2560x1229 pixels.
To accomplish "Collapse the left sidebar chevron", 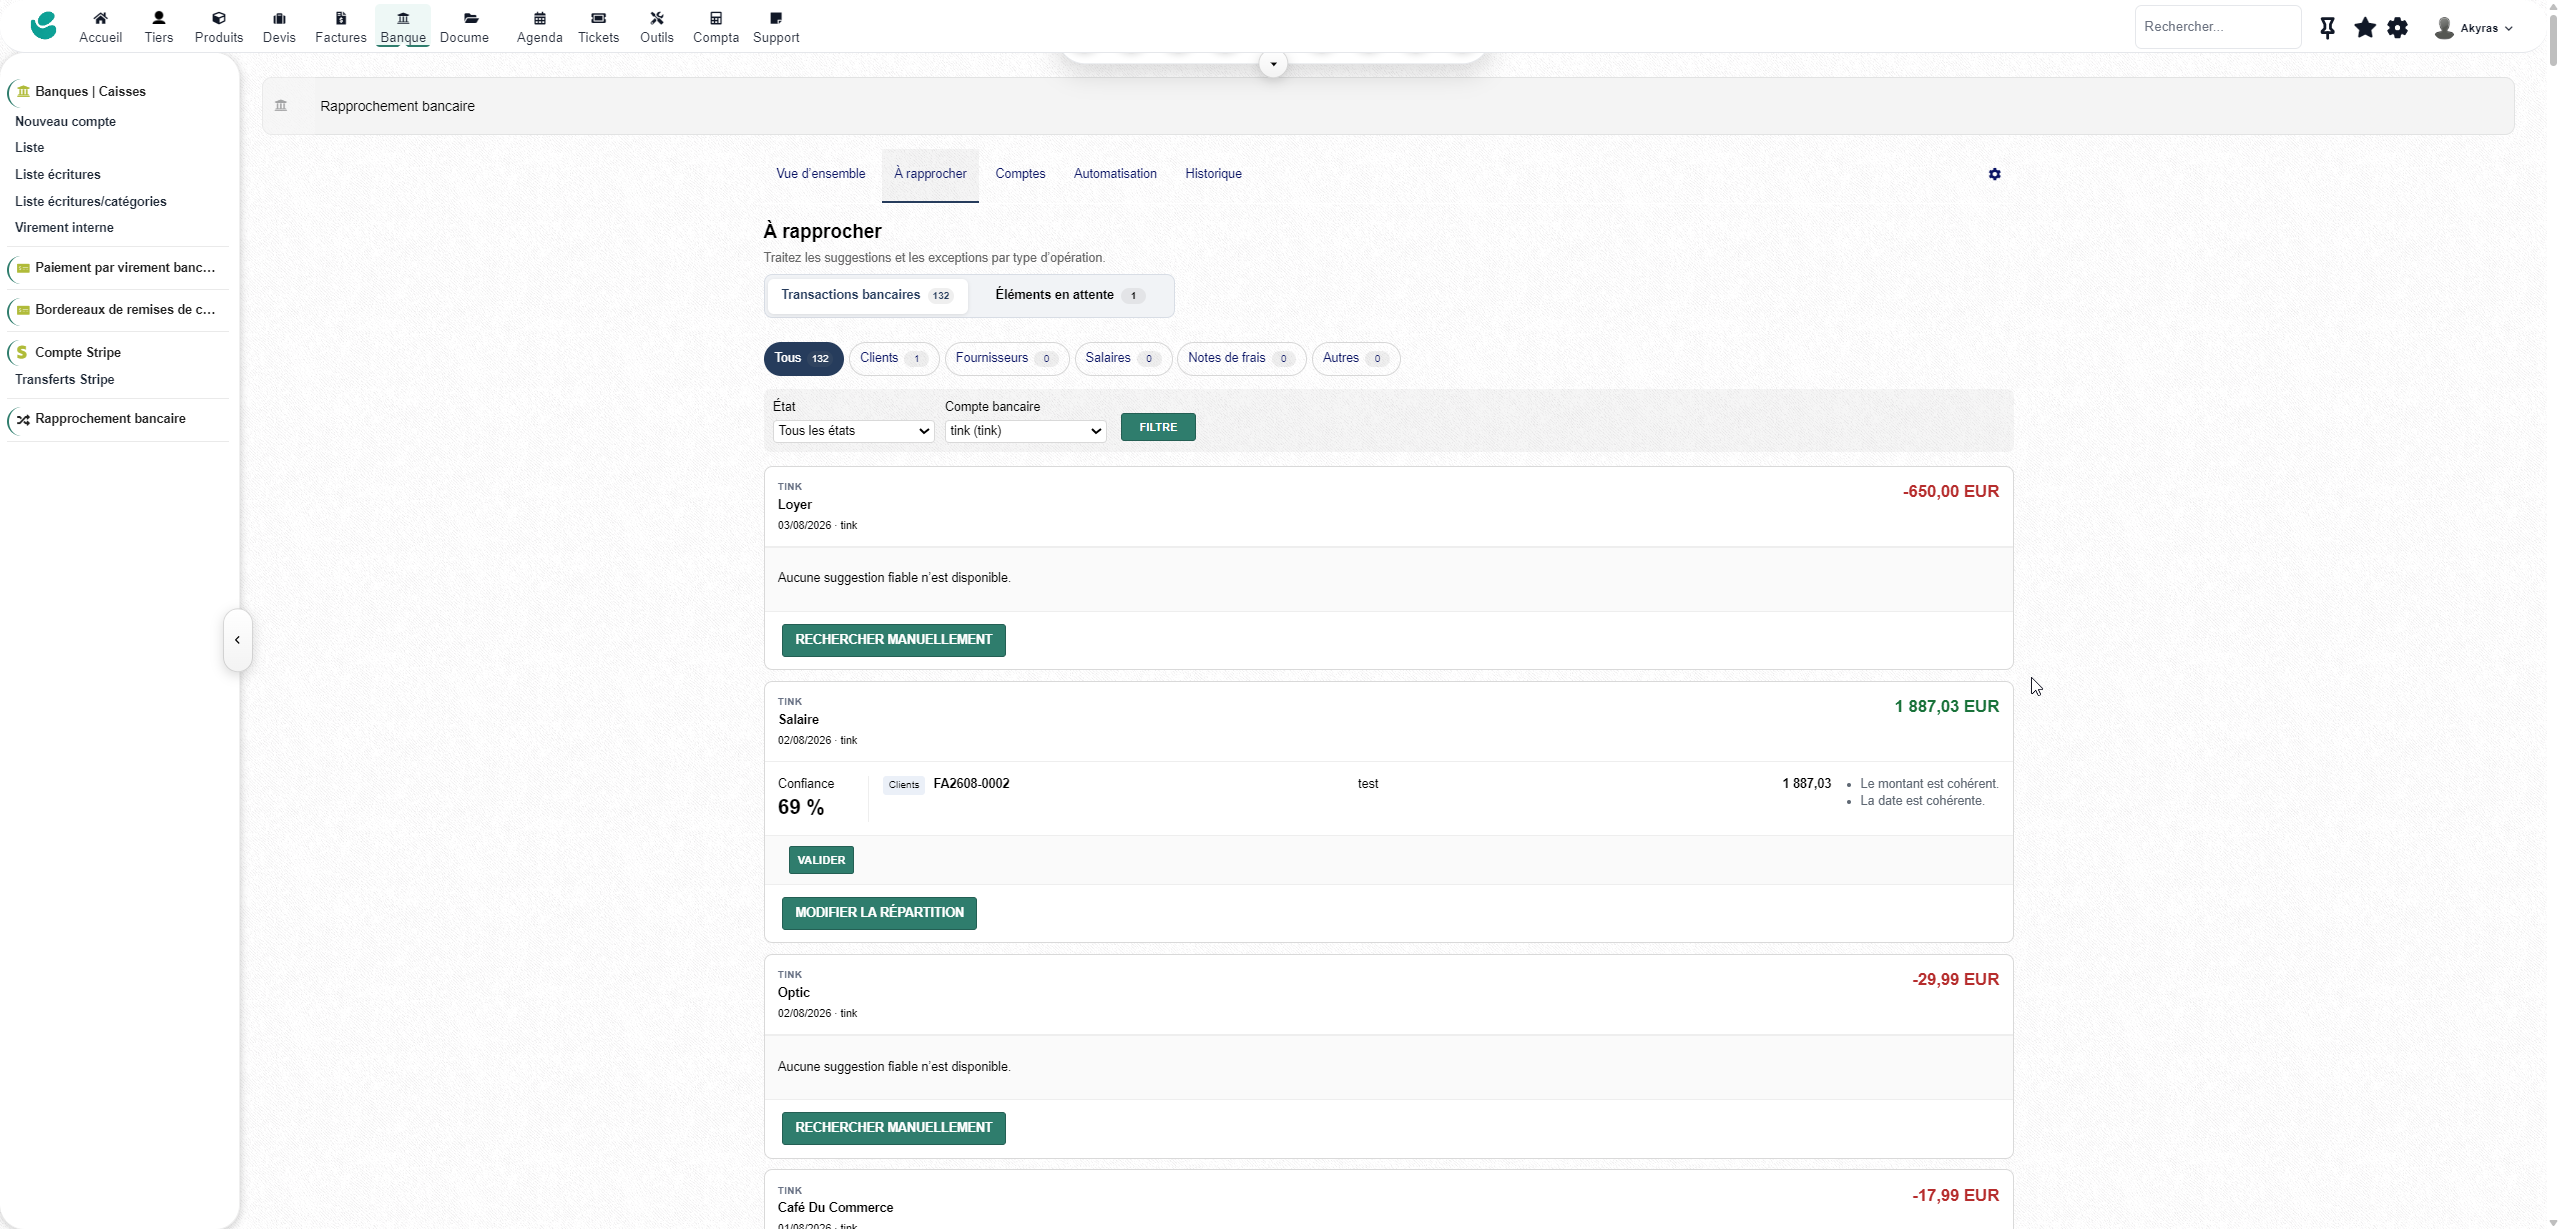I will 237,640.
